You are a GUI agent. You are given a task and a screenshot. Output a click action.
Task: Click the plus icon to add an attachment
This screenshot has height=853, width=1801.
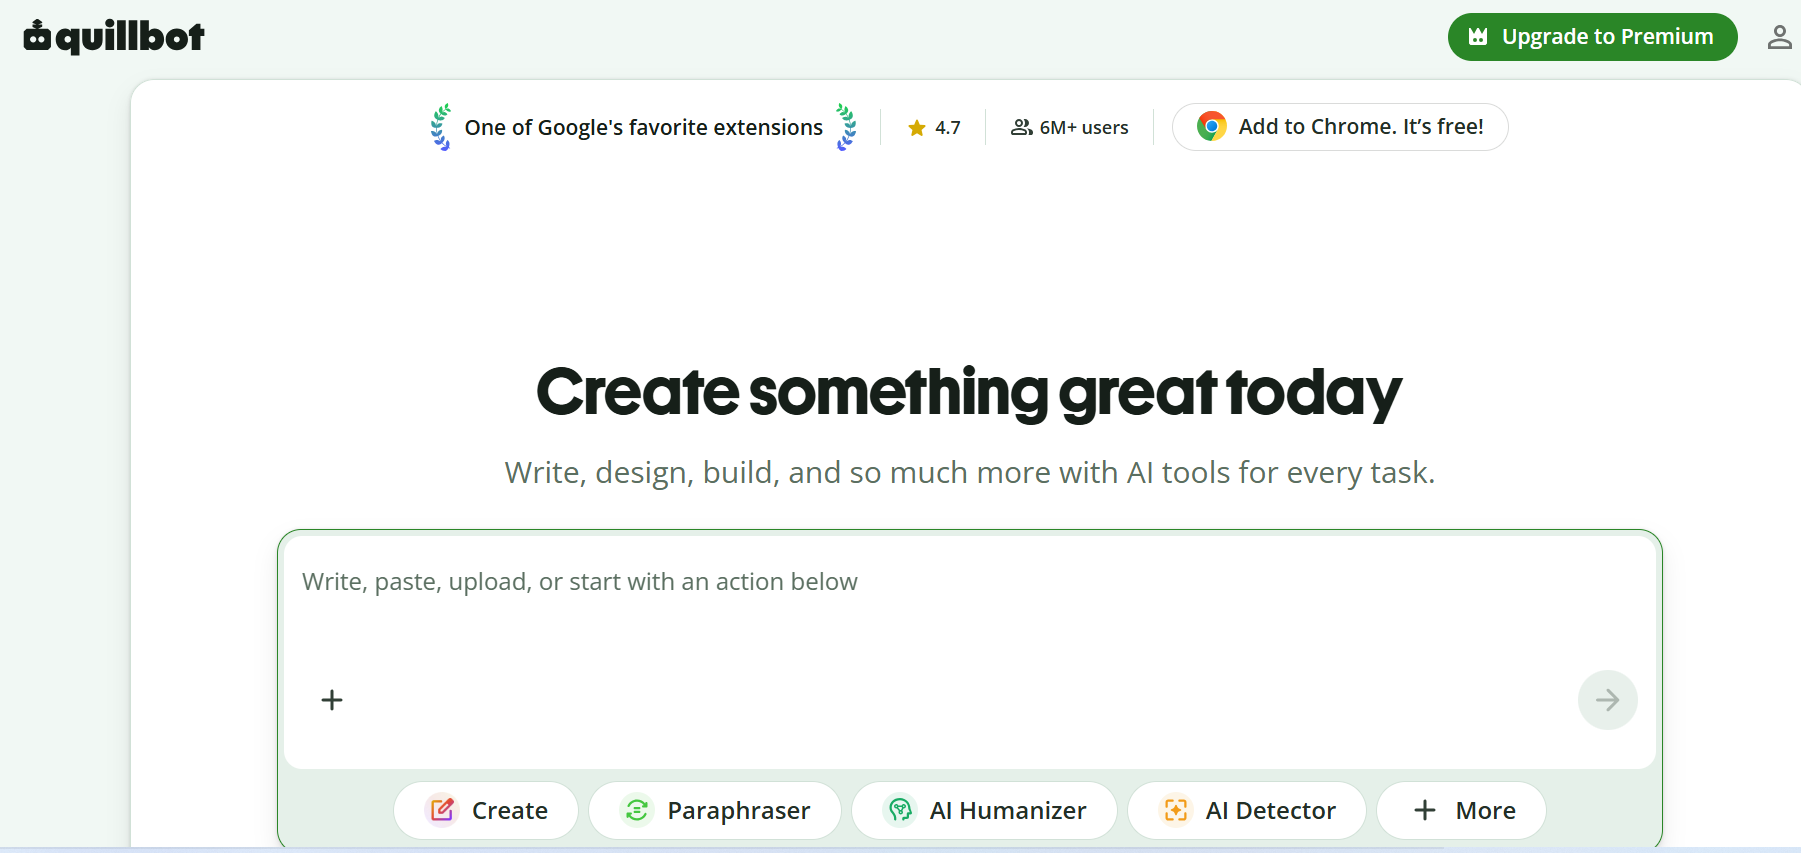click(332, 700)
